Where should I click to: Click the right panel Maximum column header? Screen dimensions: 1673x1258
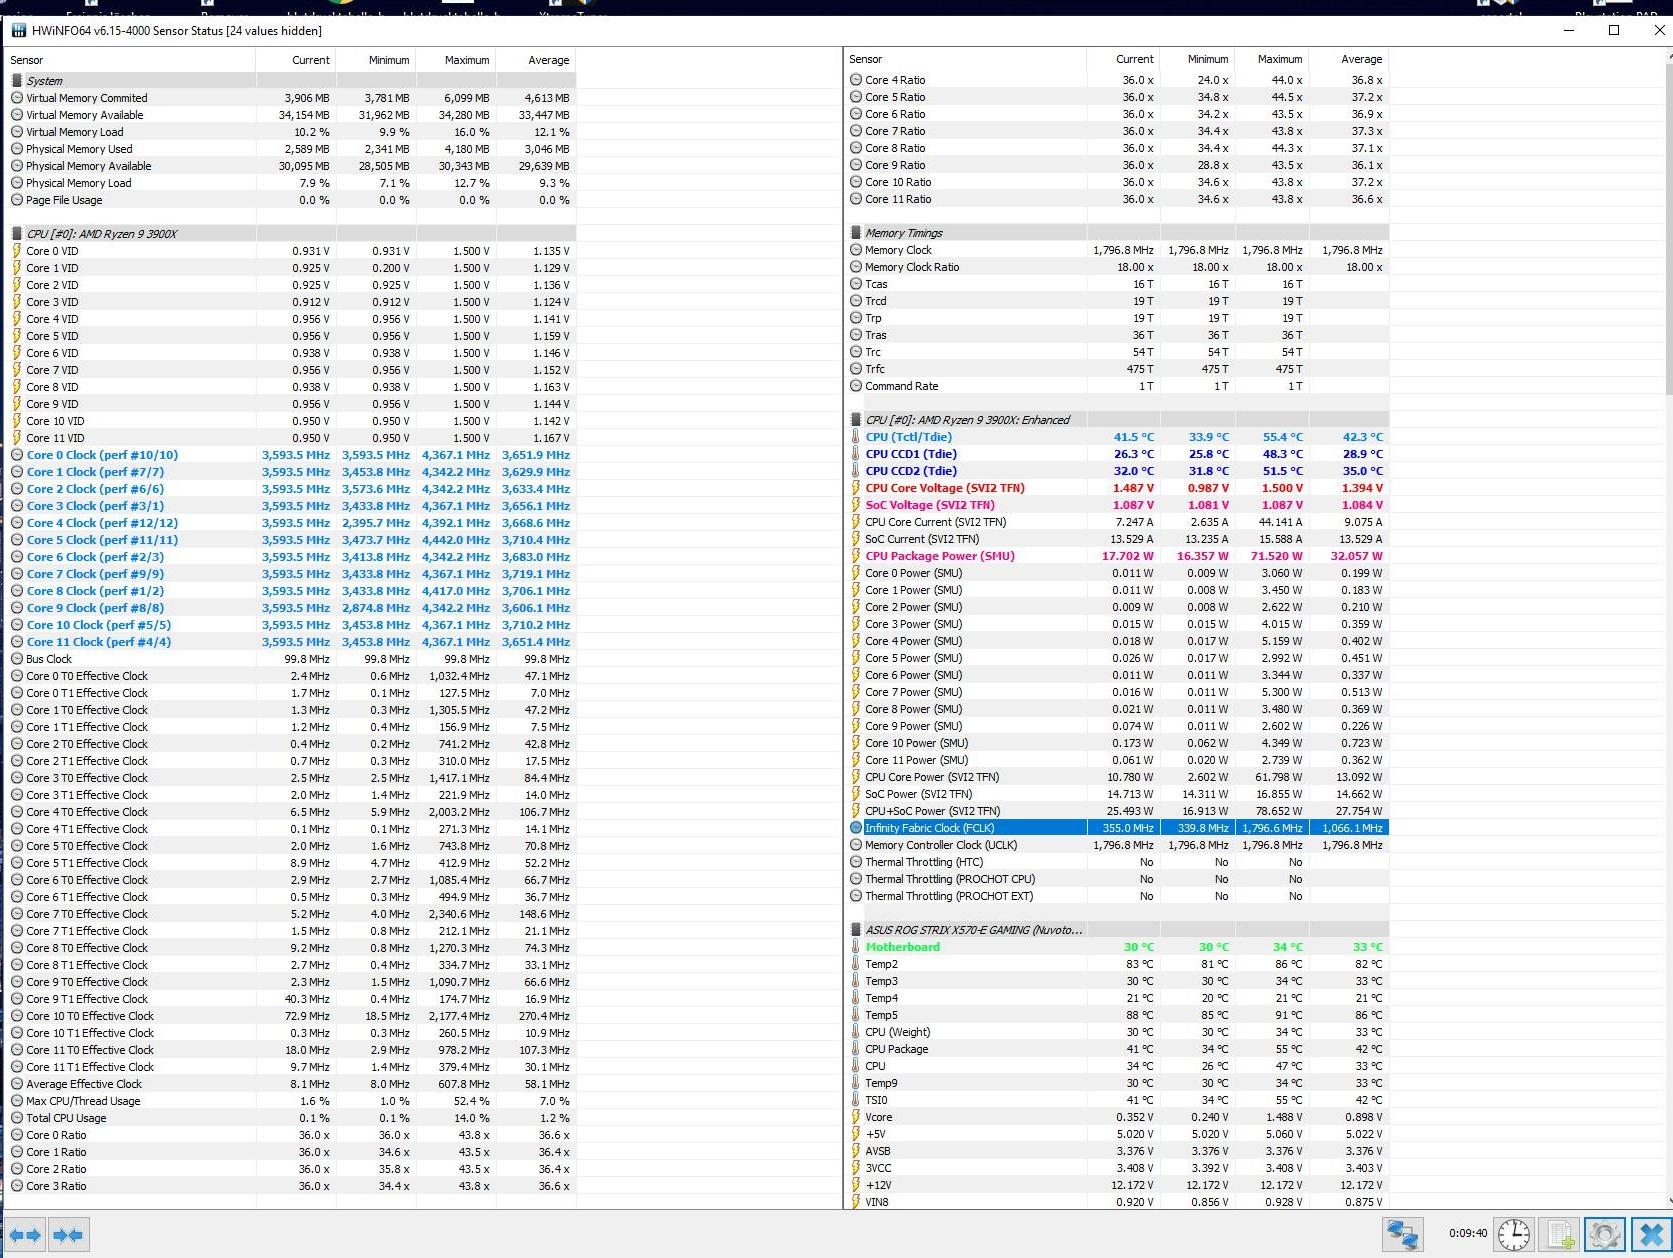point(1272,59)
